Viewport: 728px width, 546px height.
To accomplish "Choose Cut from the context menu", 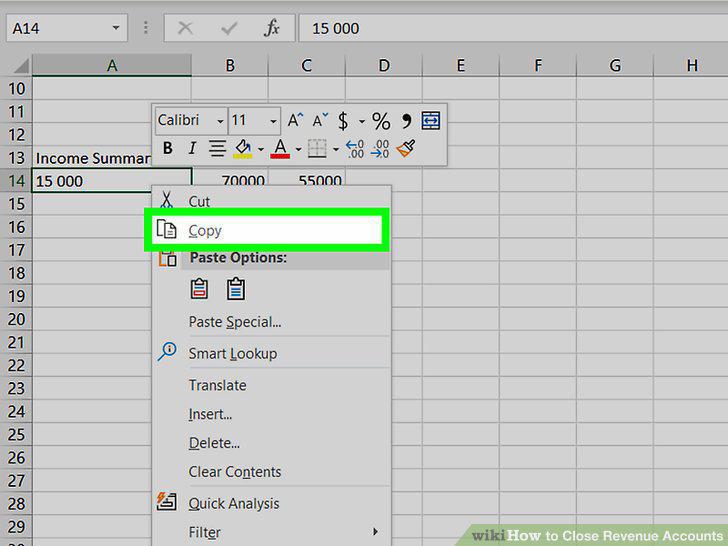I will 272,201.
